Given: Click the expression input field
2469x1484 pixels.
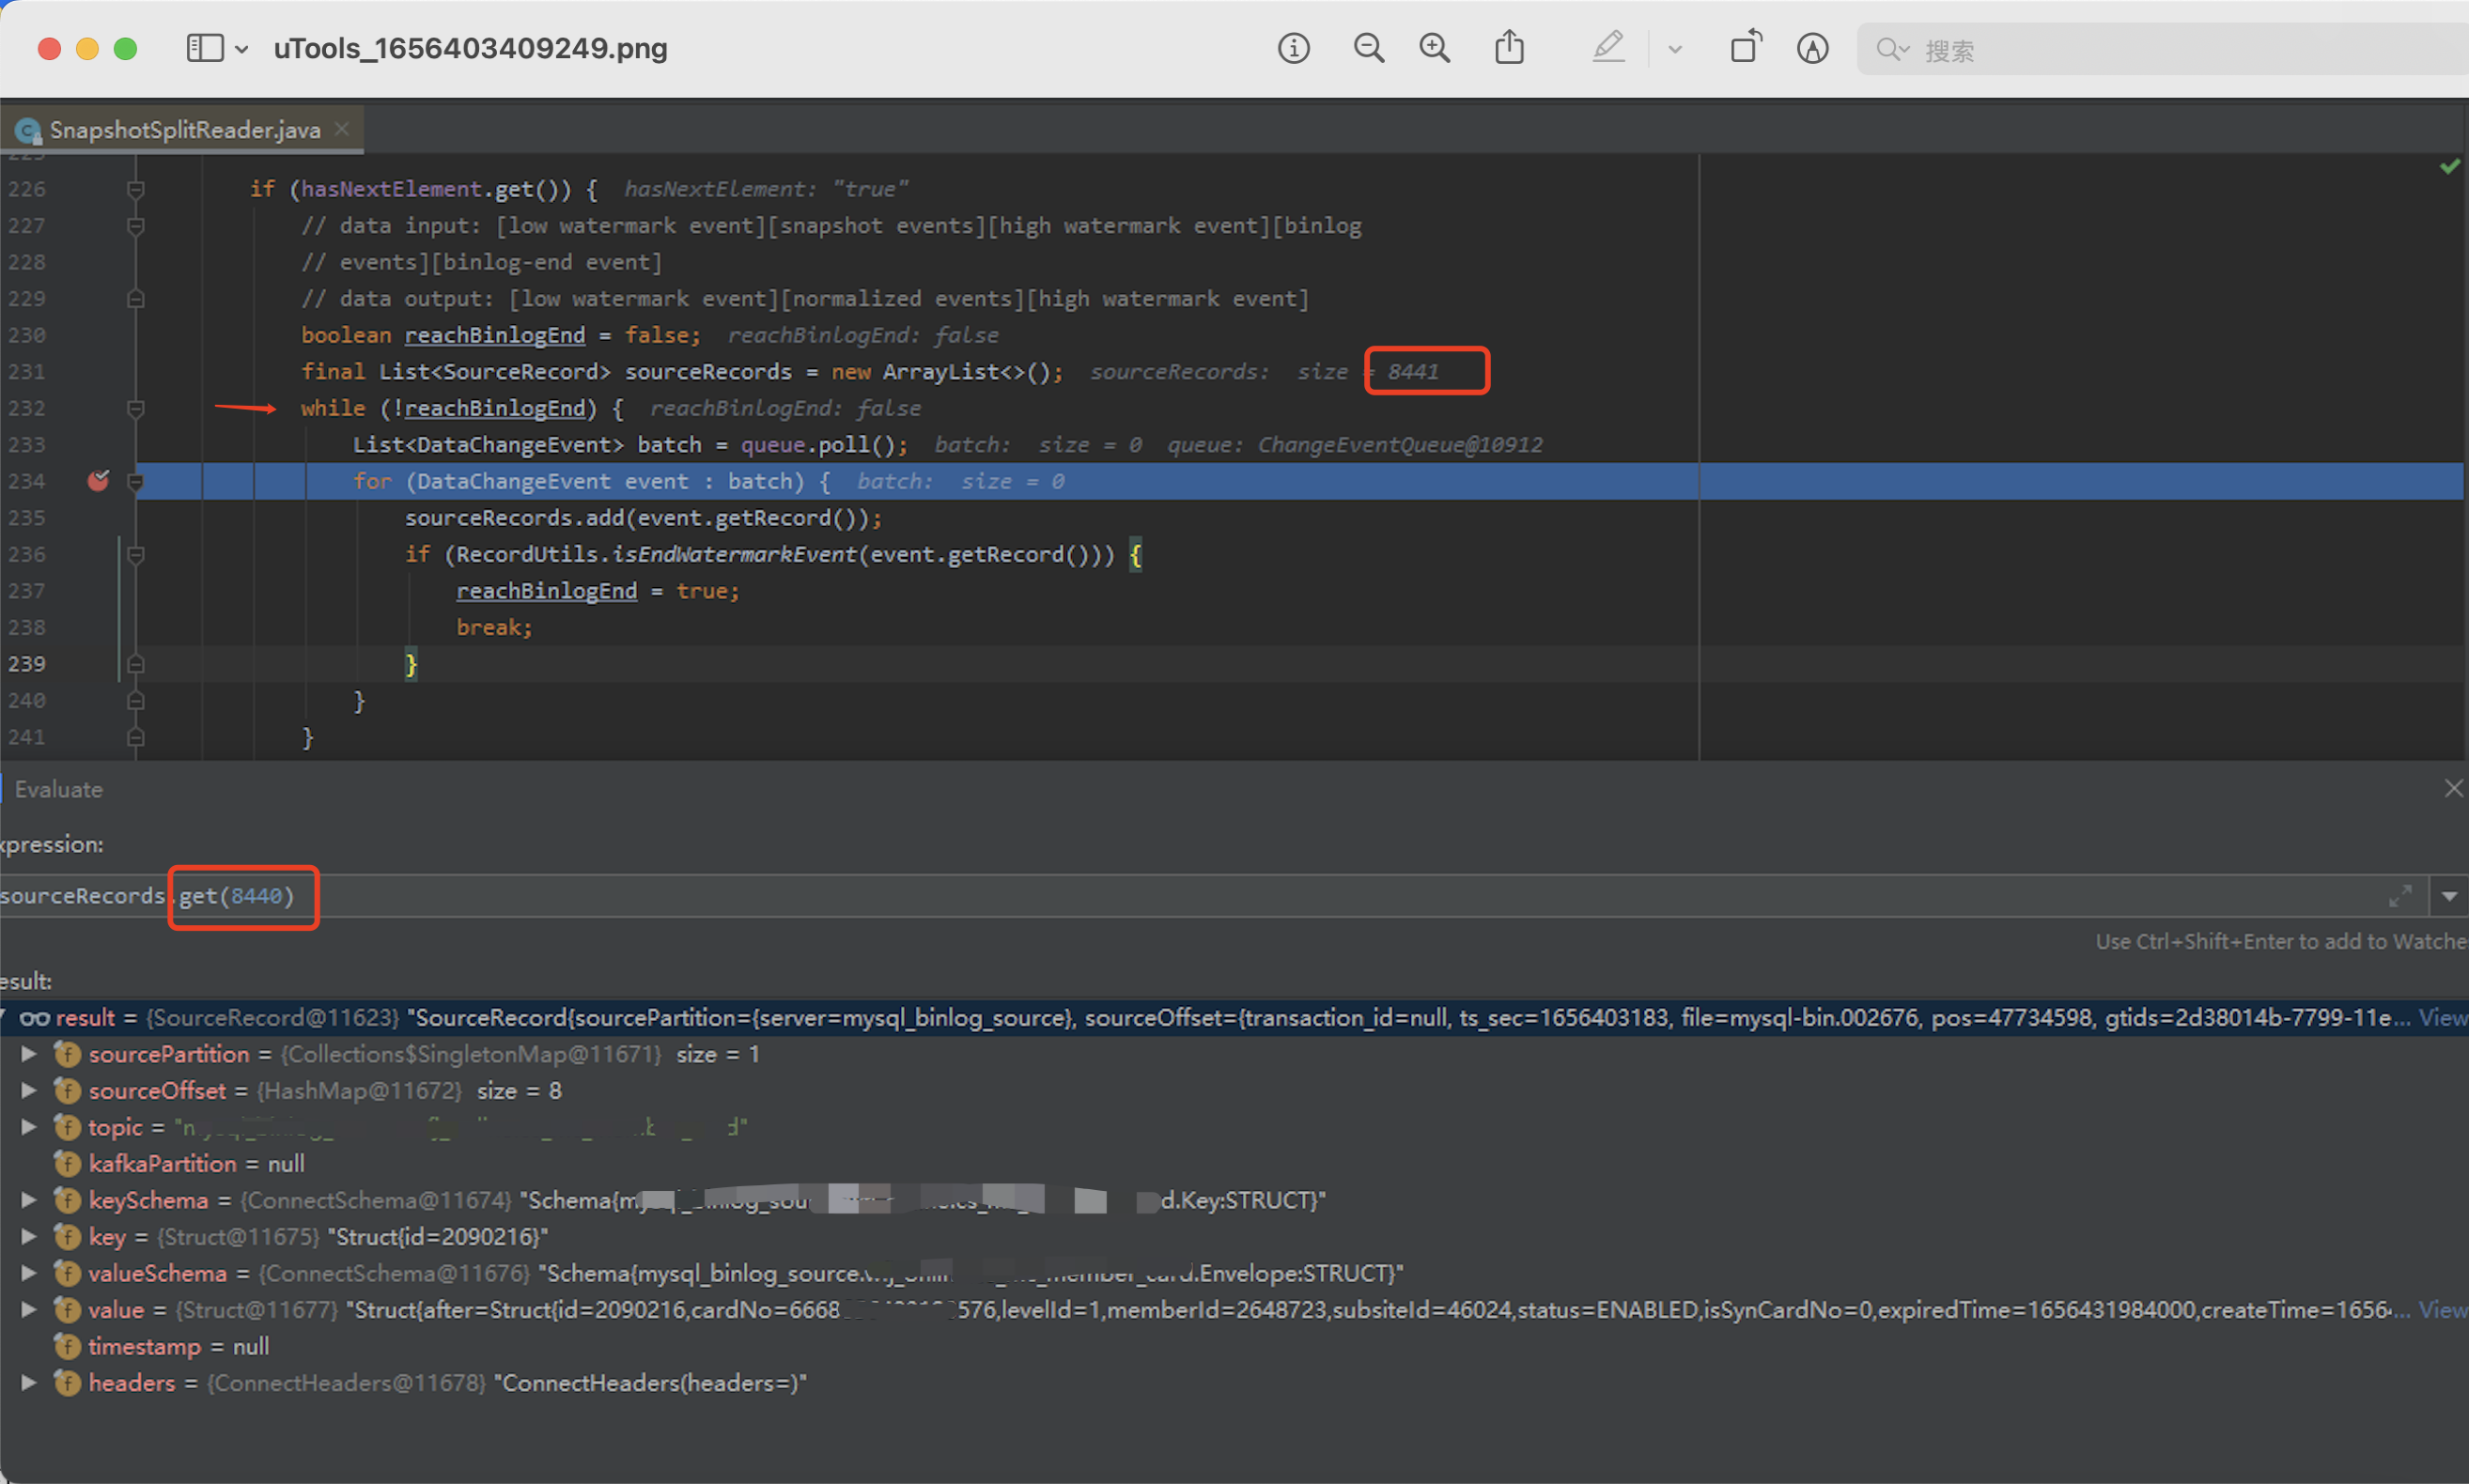Looking at the screenshot, I should tap(1190, 896).
